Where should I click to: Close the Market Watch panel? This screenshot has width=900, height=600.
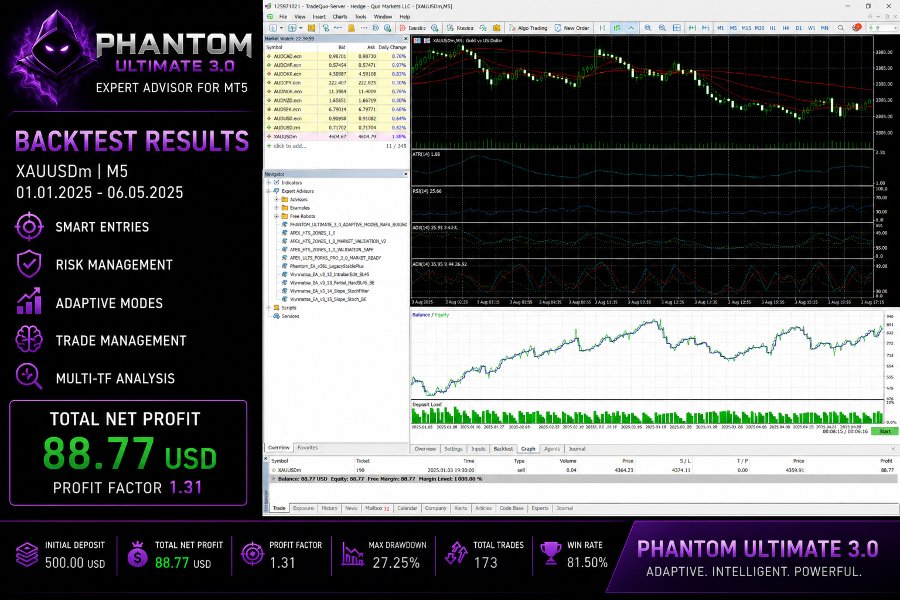click(x=405, y=39)
